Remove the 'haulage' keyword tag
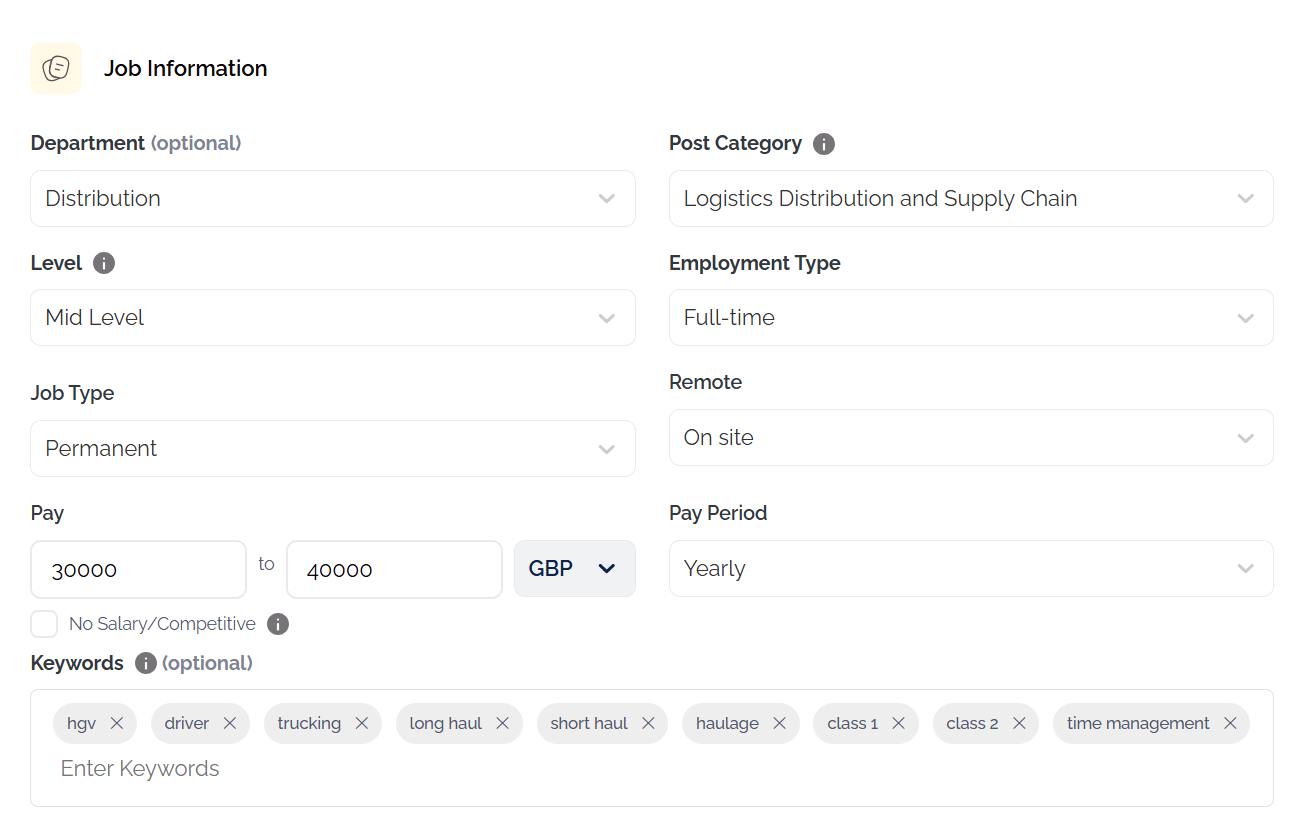Viewport: 1300px width, 826px height. 779,723
